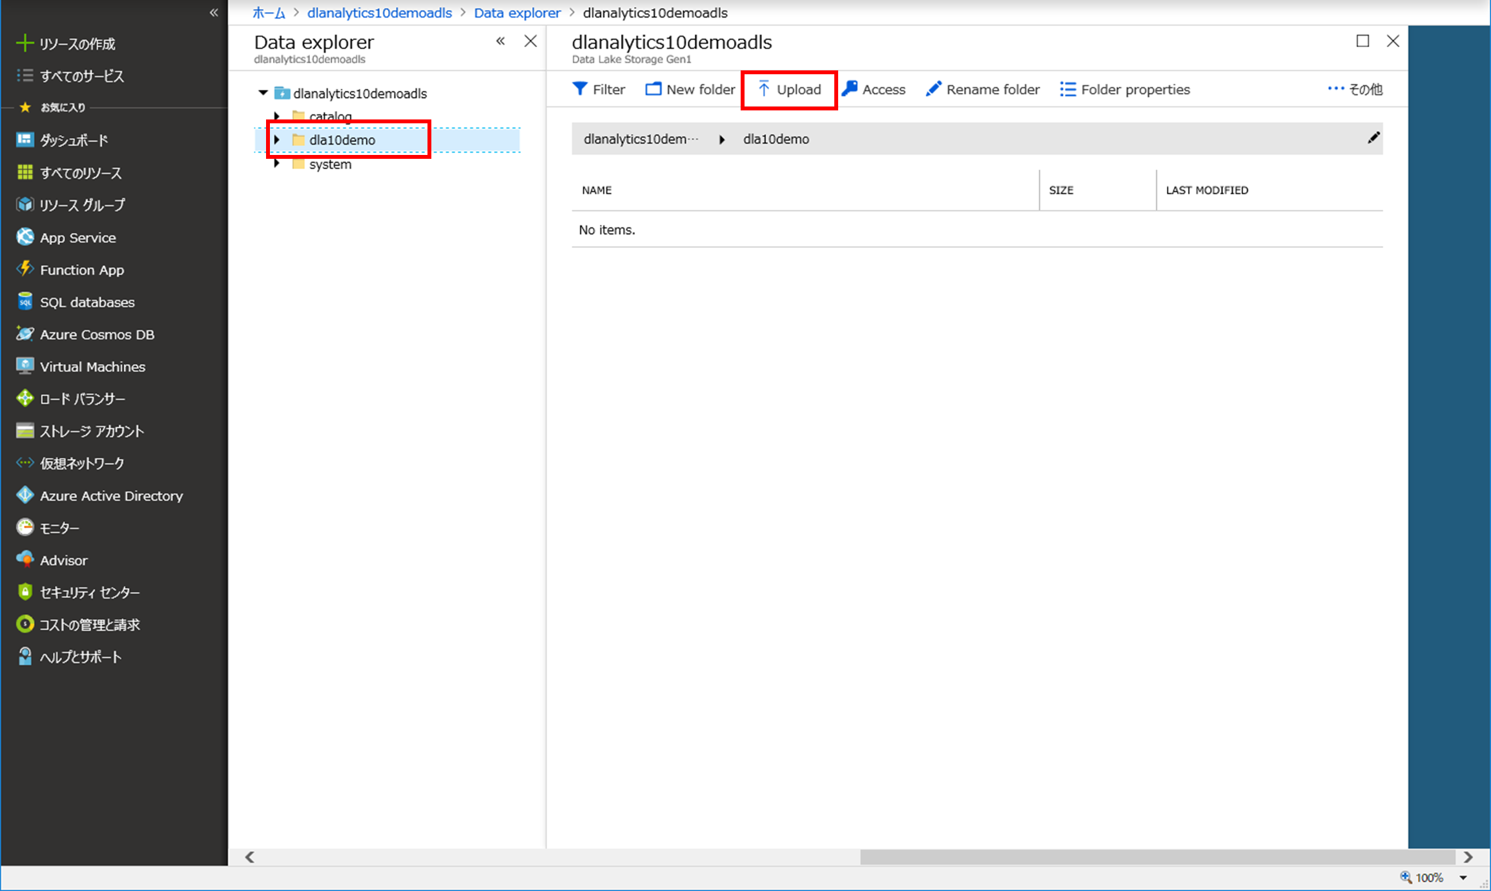
Task: Create a New folder
Action: [x=690, y=90]
